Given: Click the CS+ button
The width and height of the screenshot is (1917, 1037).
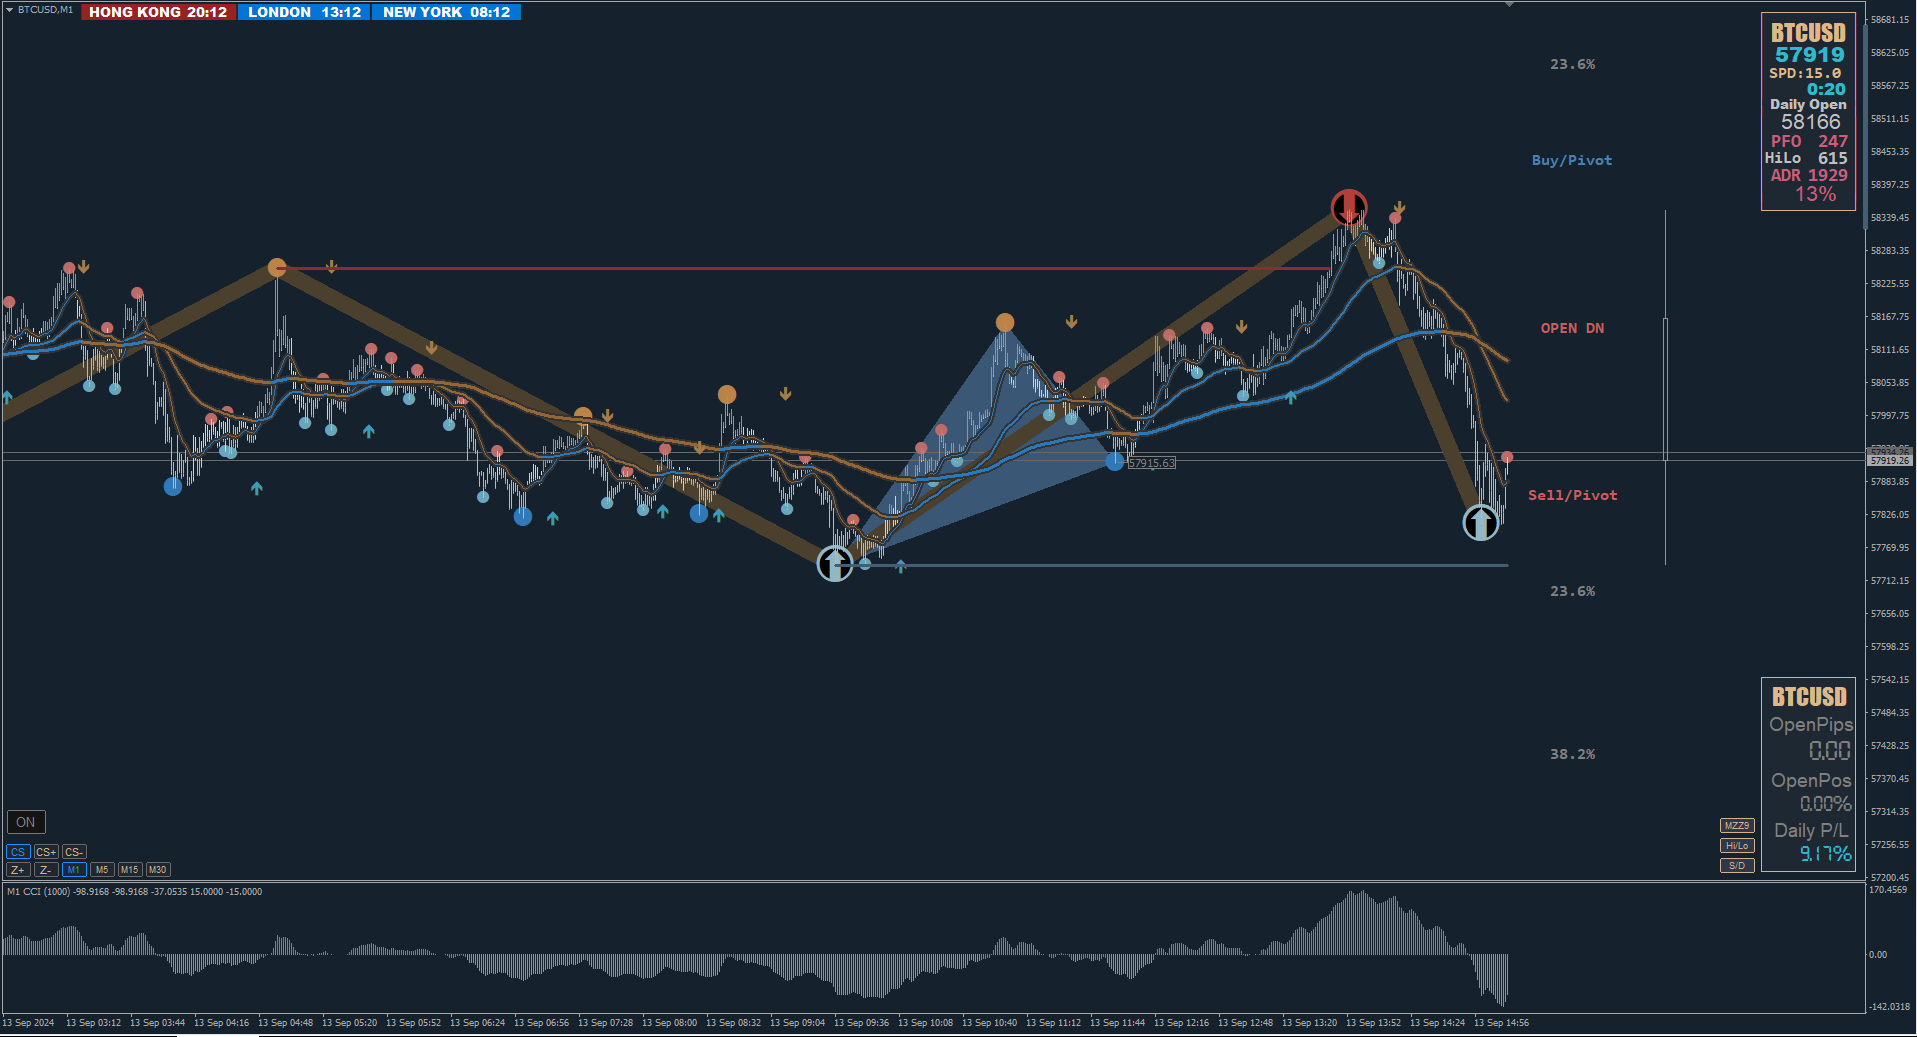Looking at the screenshot, I should pos(46,852).
